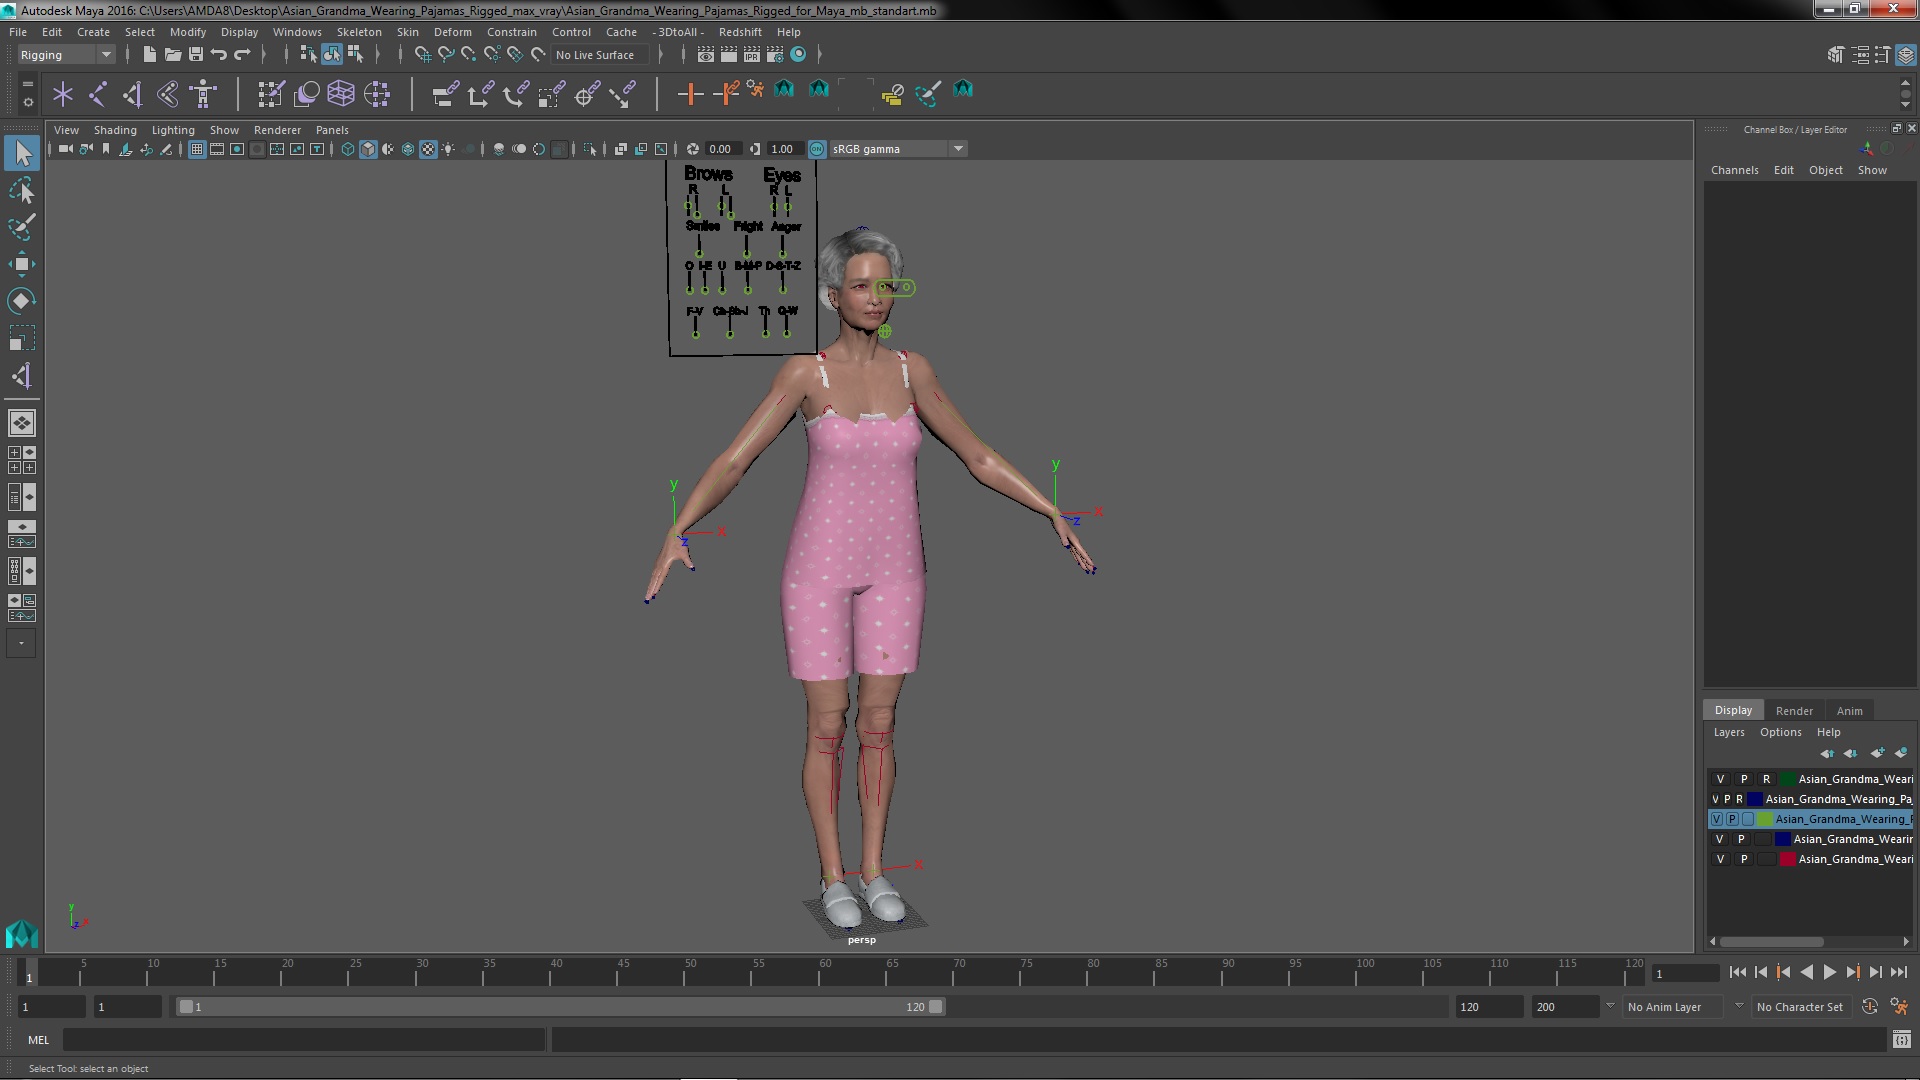Click the auto keyframe toggle icon
This screenshot has width=1920, height=1080.
click(x=1869, y=1007)
